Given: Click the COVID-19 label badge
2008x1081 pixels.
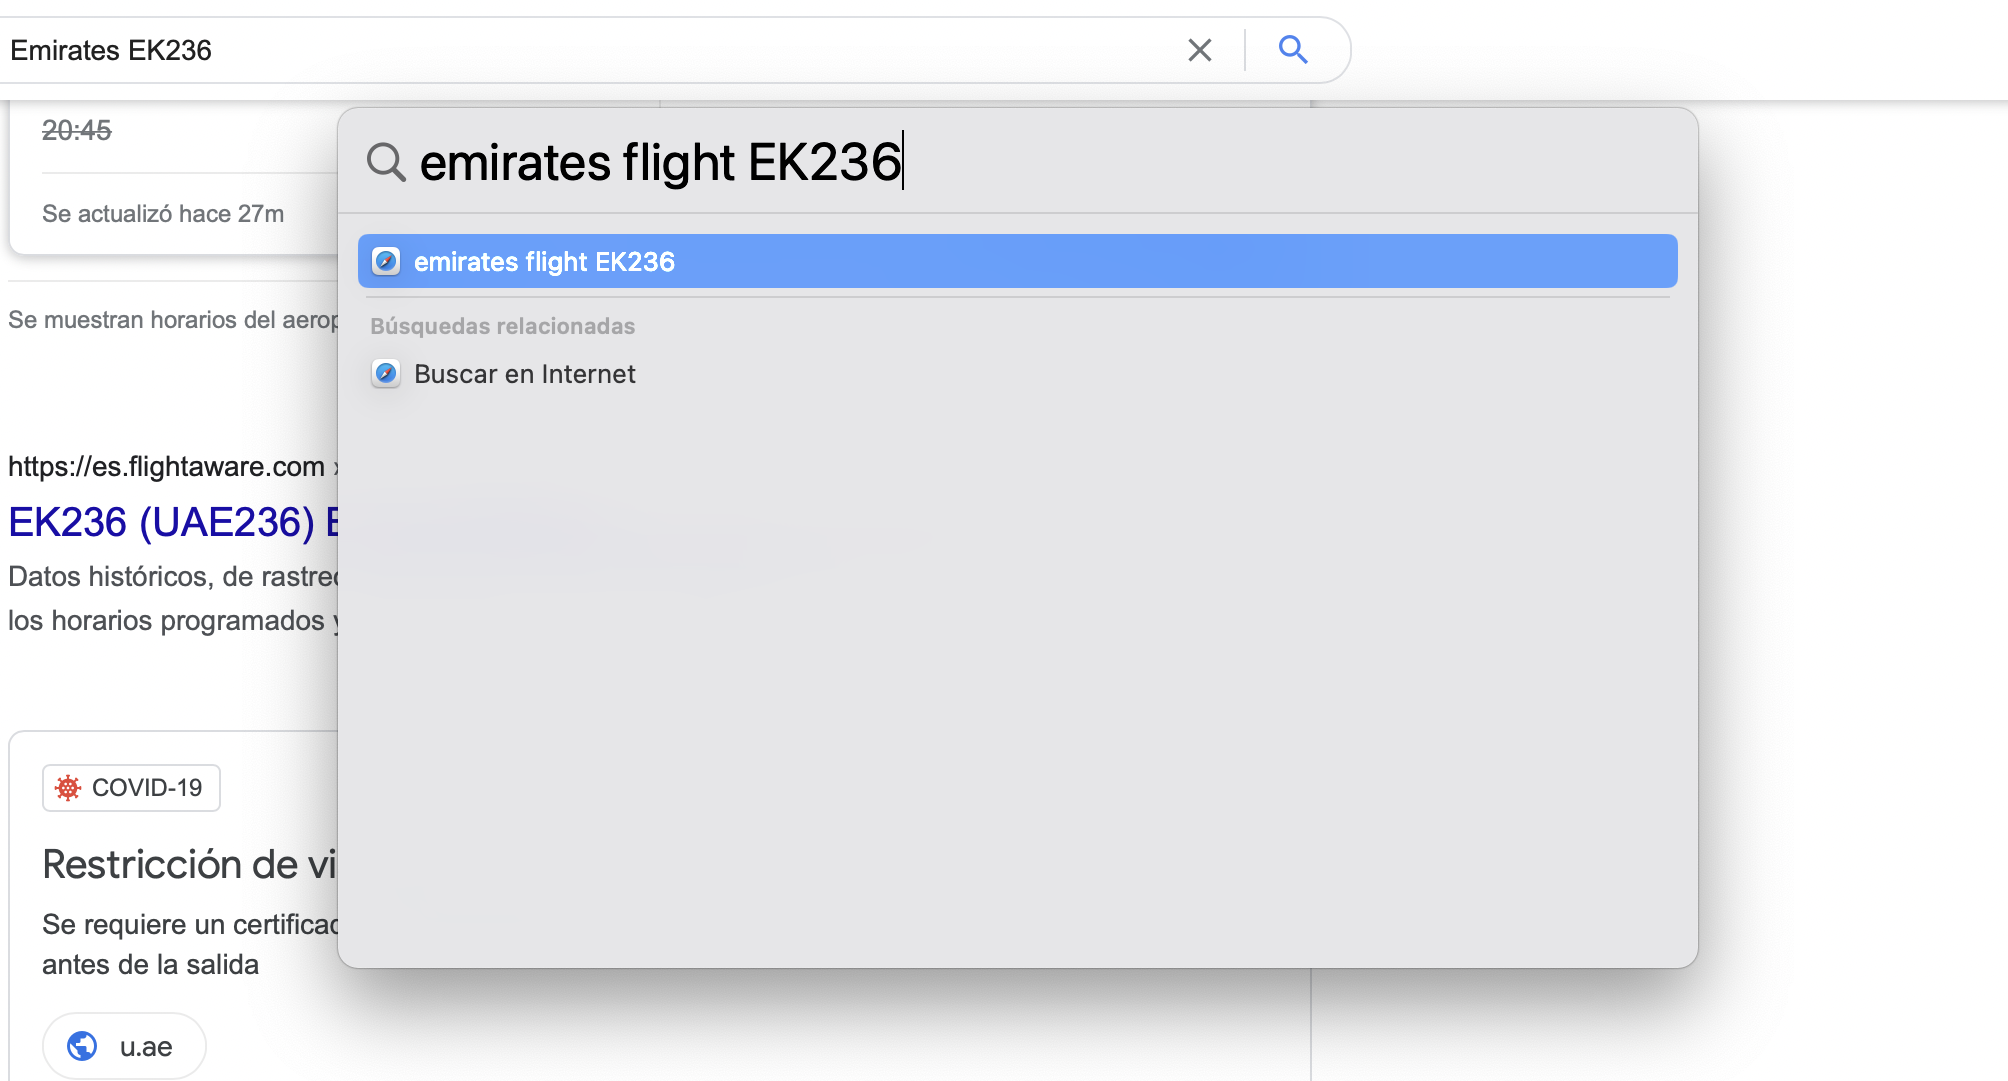Looking at the screenshot, I should (x=132, y=788).
